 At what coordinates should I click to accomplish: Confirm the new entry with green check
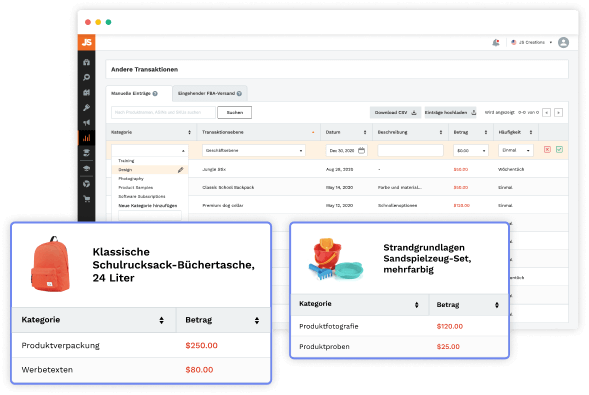coord(559,149)
